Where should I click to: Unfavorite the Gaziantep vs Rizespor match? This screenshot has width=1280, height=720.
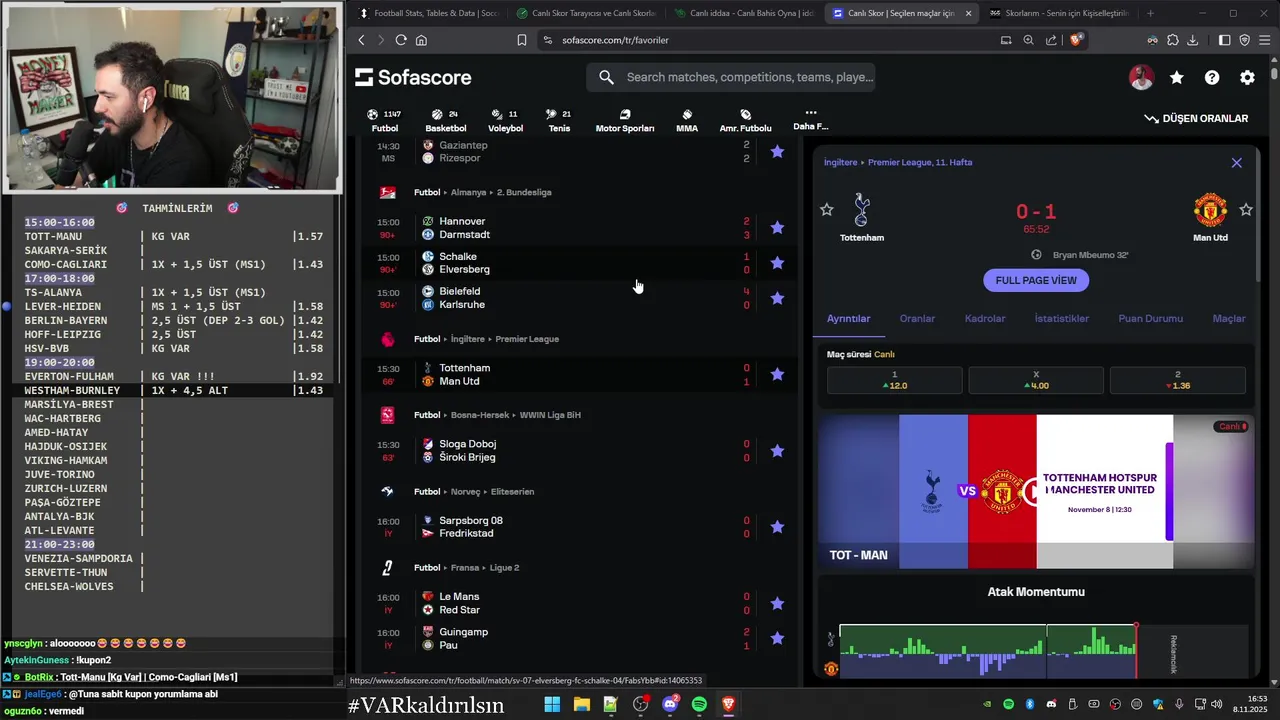[x=777, y=152]
